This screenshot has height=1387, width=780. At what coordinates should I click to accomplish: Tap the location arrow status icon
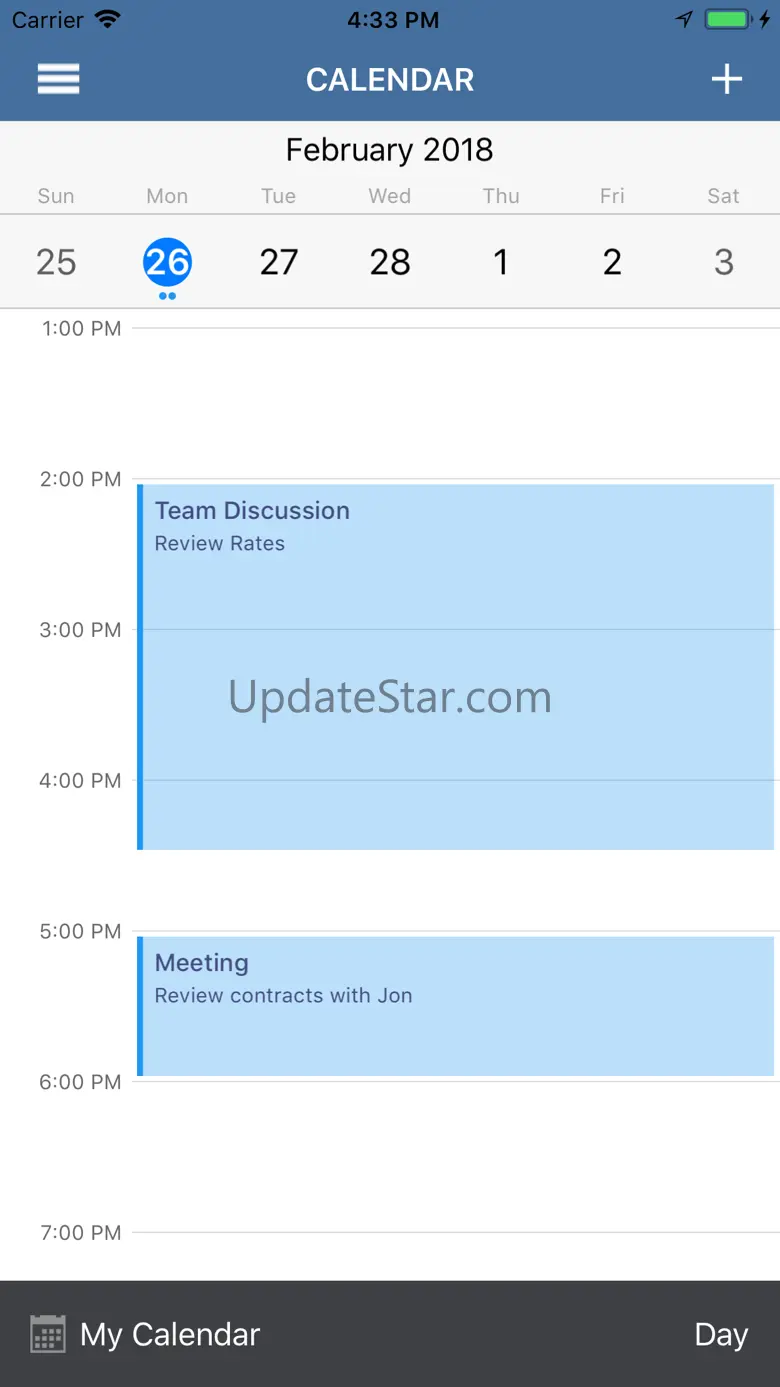point(684,19)
